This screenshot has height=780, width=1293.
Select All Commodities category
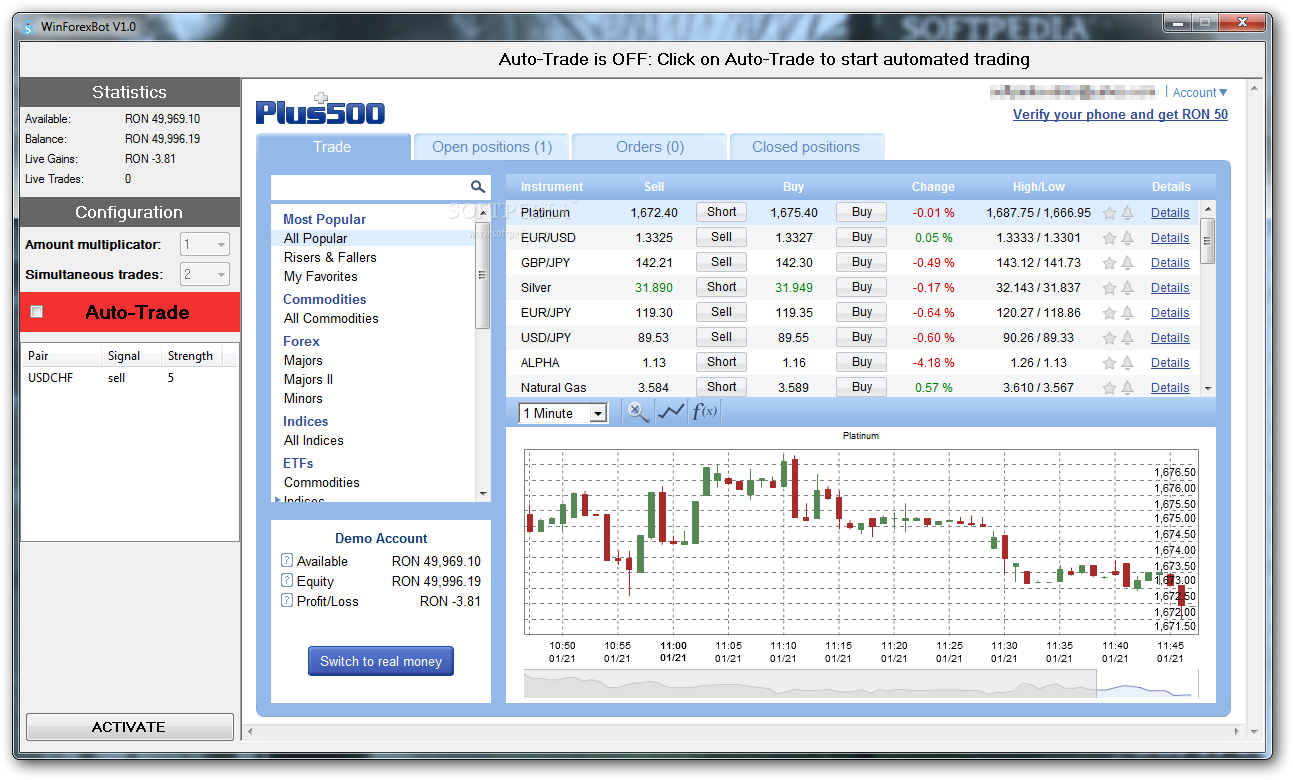(x=331, y=318)
